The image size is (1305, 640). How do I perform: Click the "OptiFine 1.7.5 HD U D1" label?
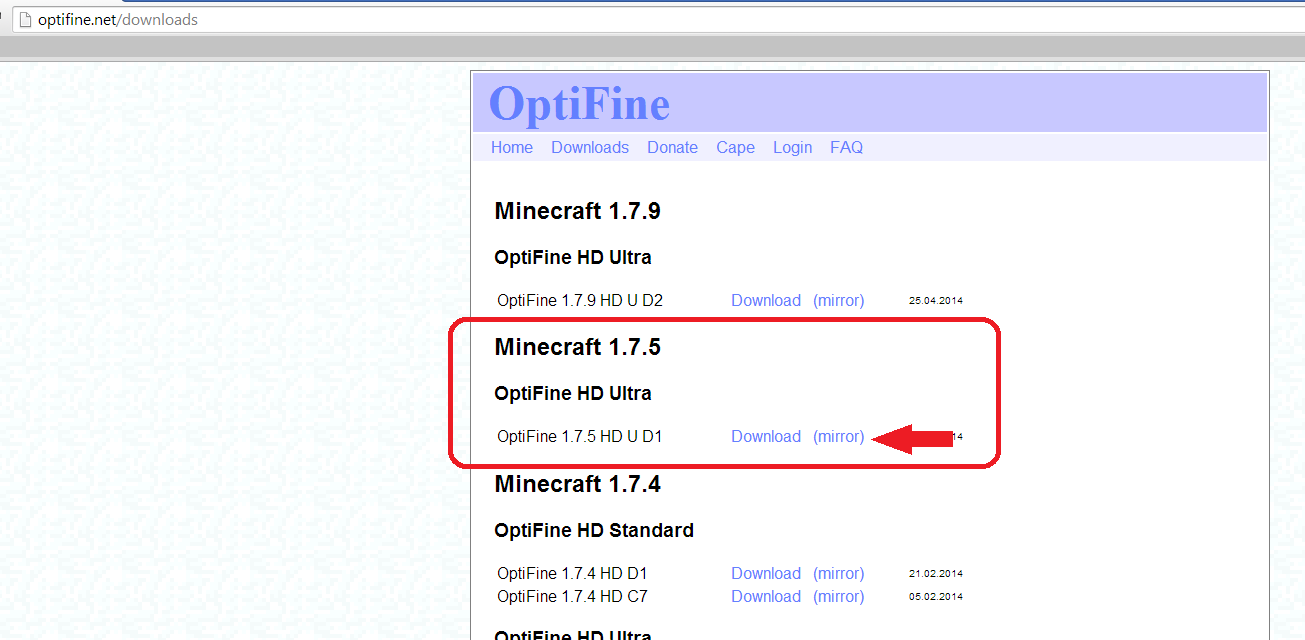click(580, 436)
